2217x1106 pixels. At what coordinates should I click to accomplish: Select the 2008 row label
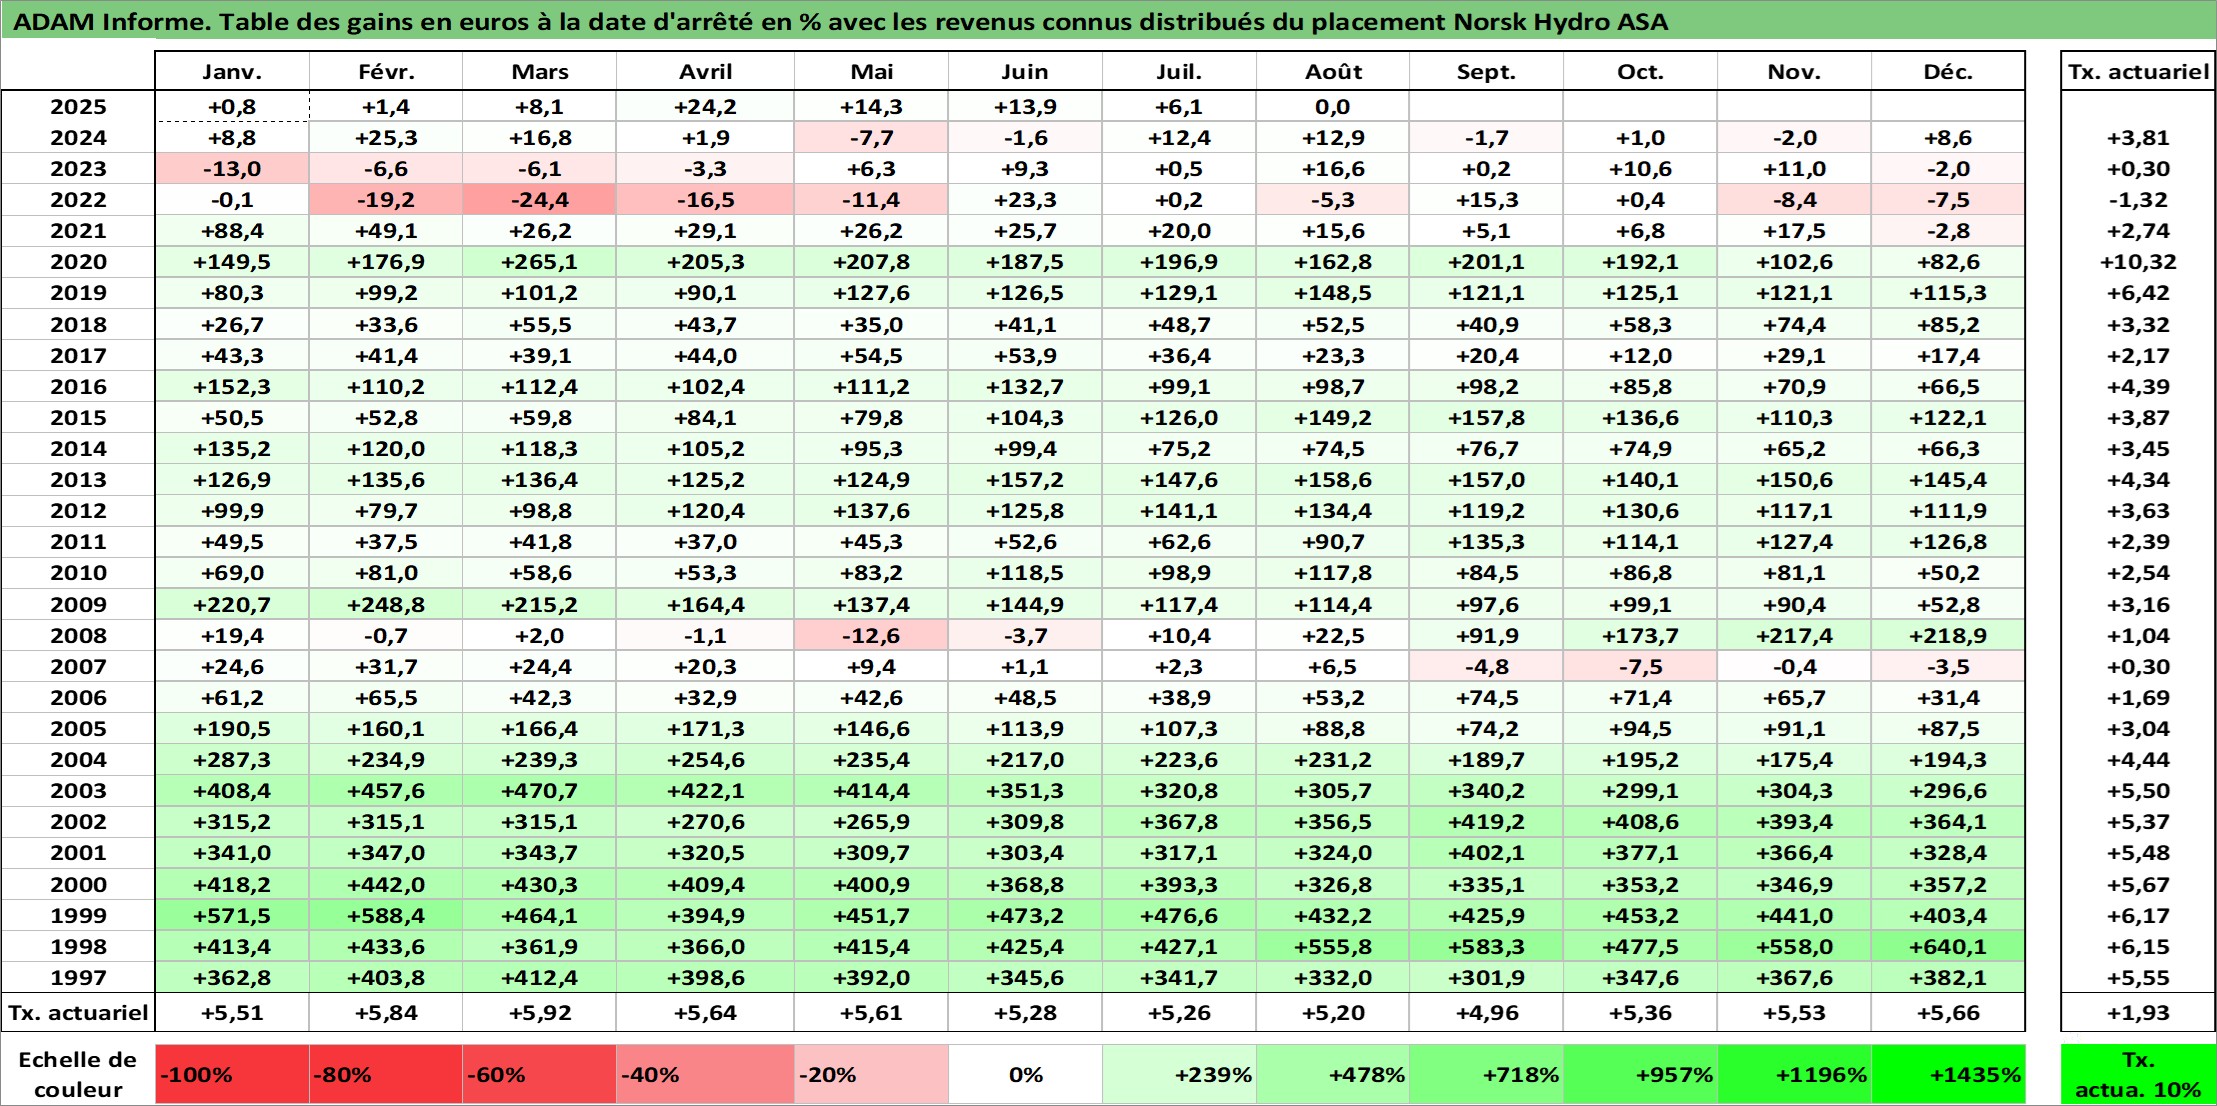(78, 636)
